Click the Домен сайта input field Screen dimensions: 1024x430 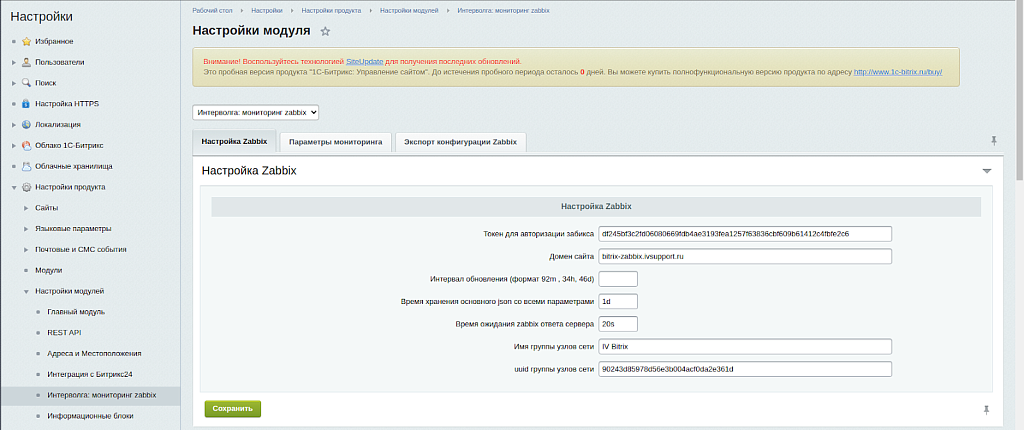point(744,256)
